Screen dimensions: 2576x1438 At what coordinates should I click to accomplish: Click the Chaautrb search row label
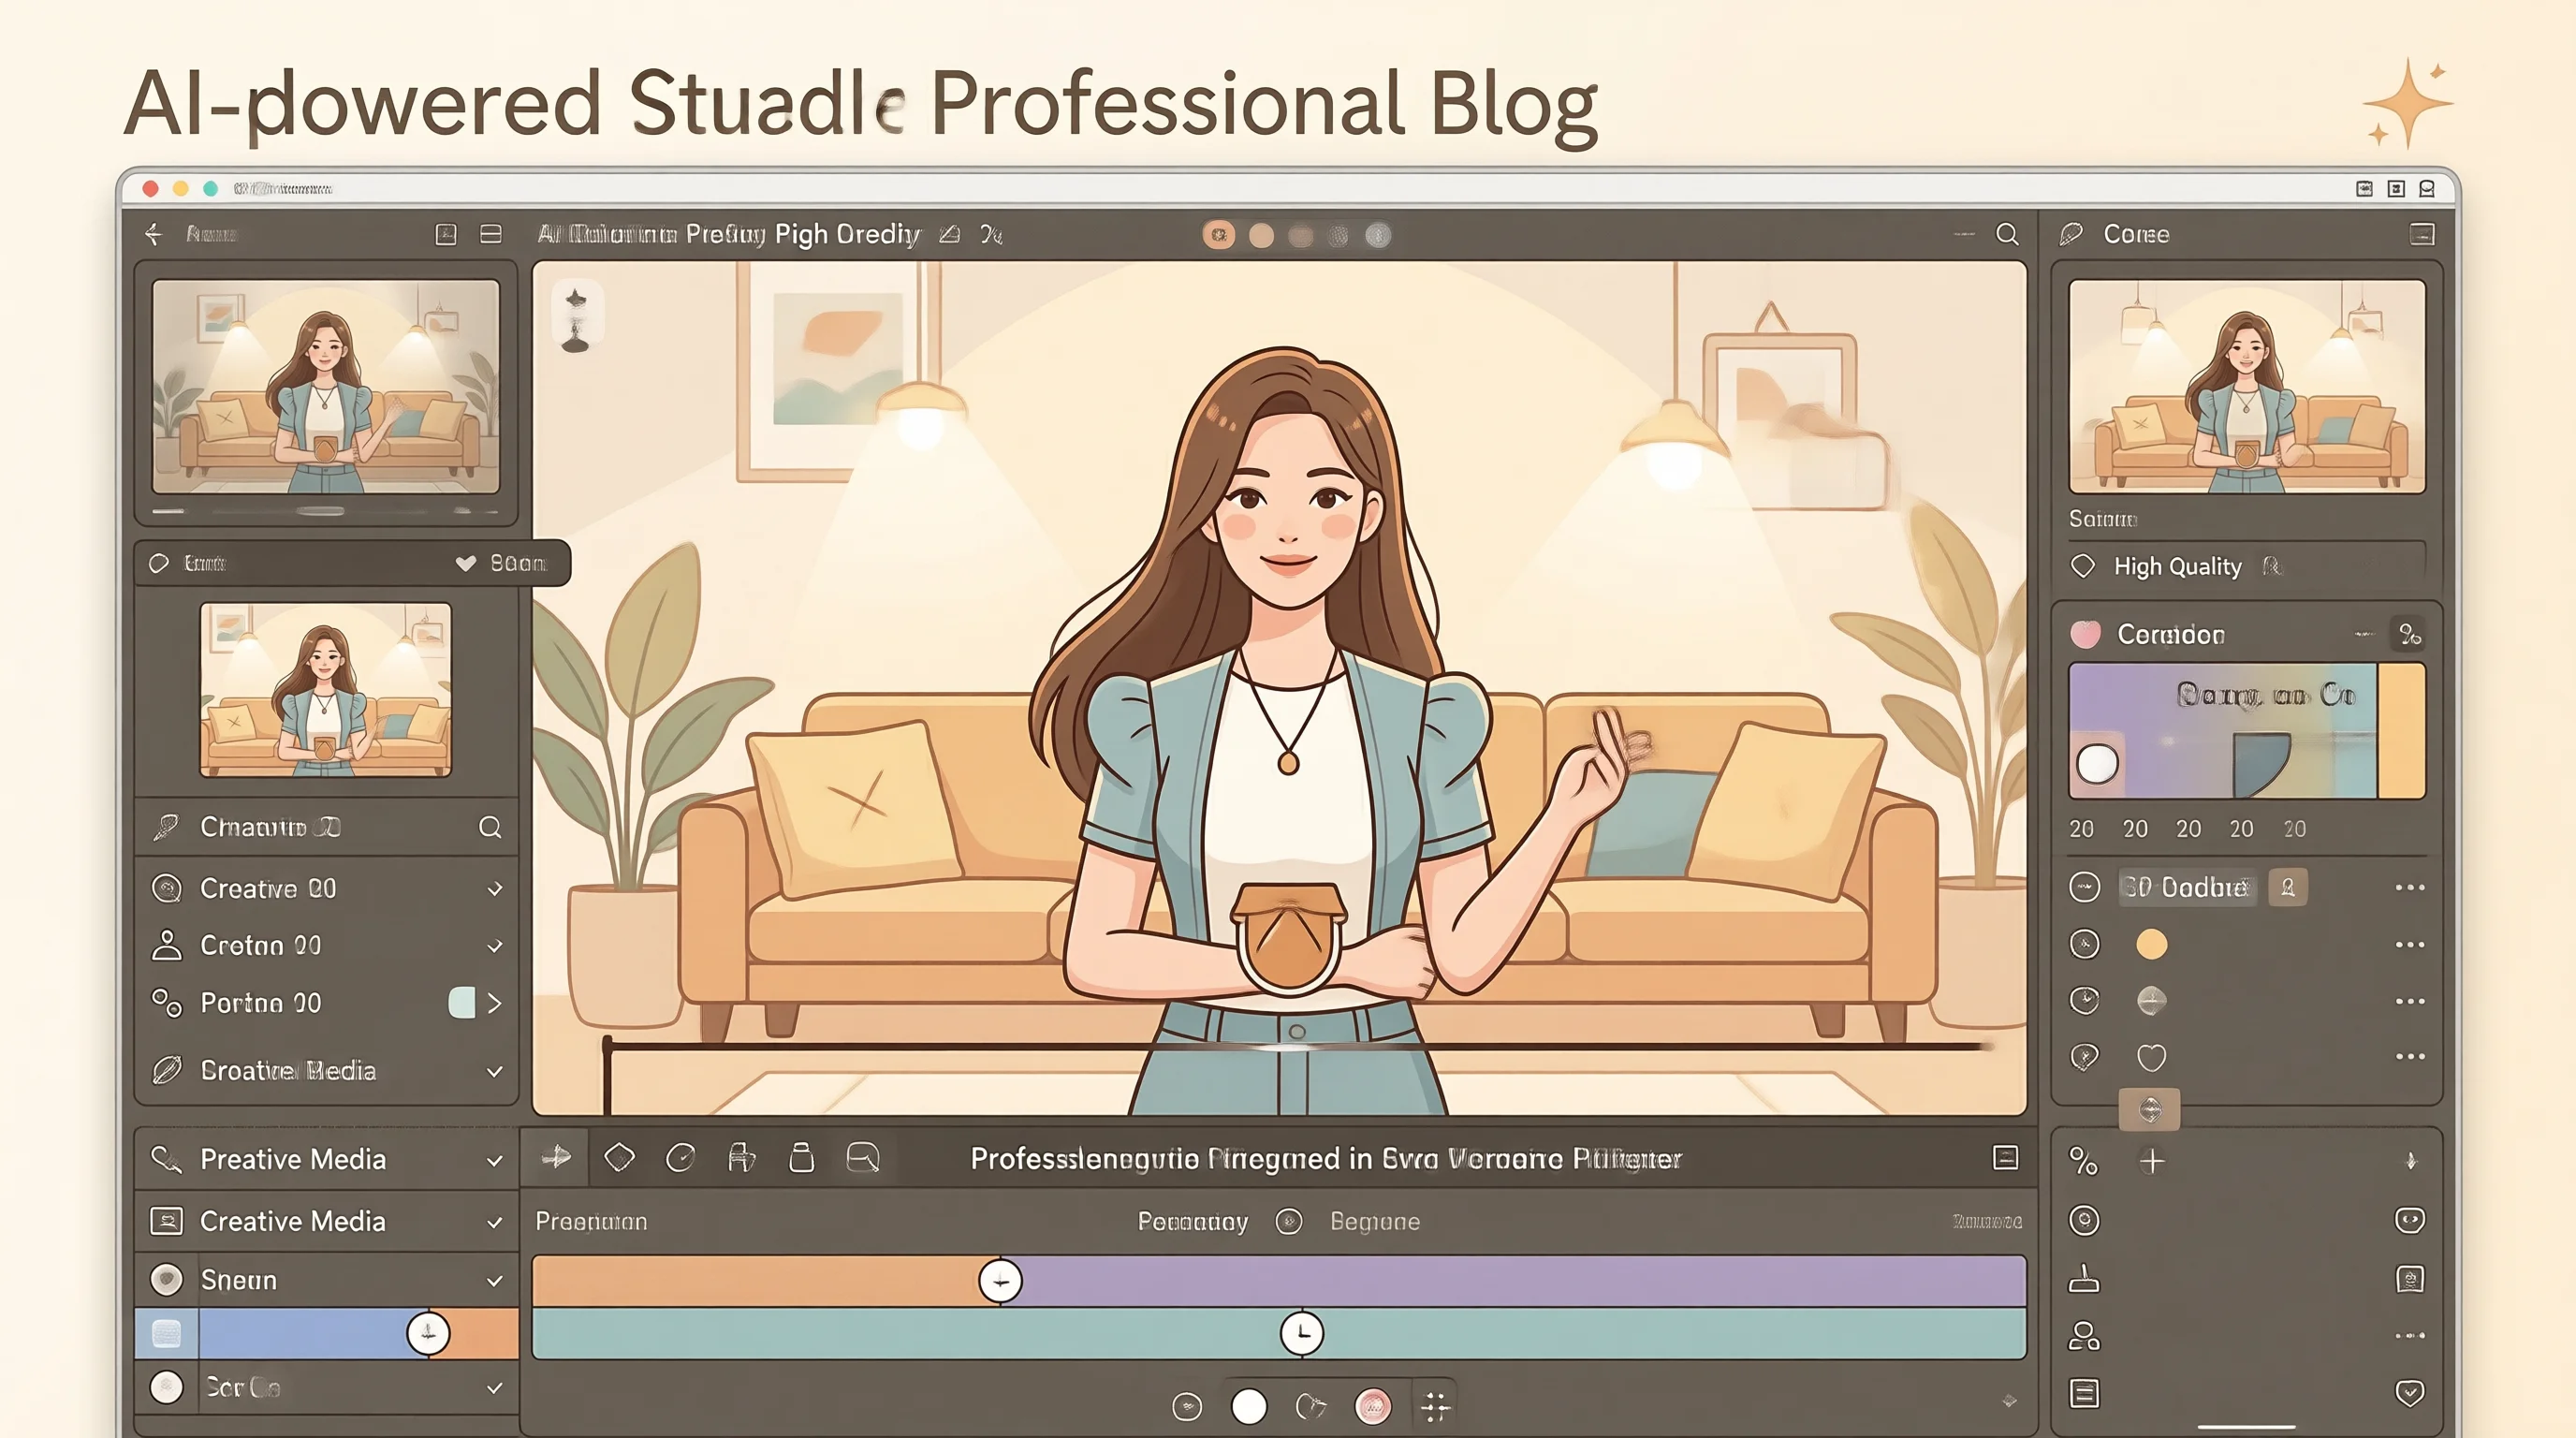tap(270, 827)
